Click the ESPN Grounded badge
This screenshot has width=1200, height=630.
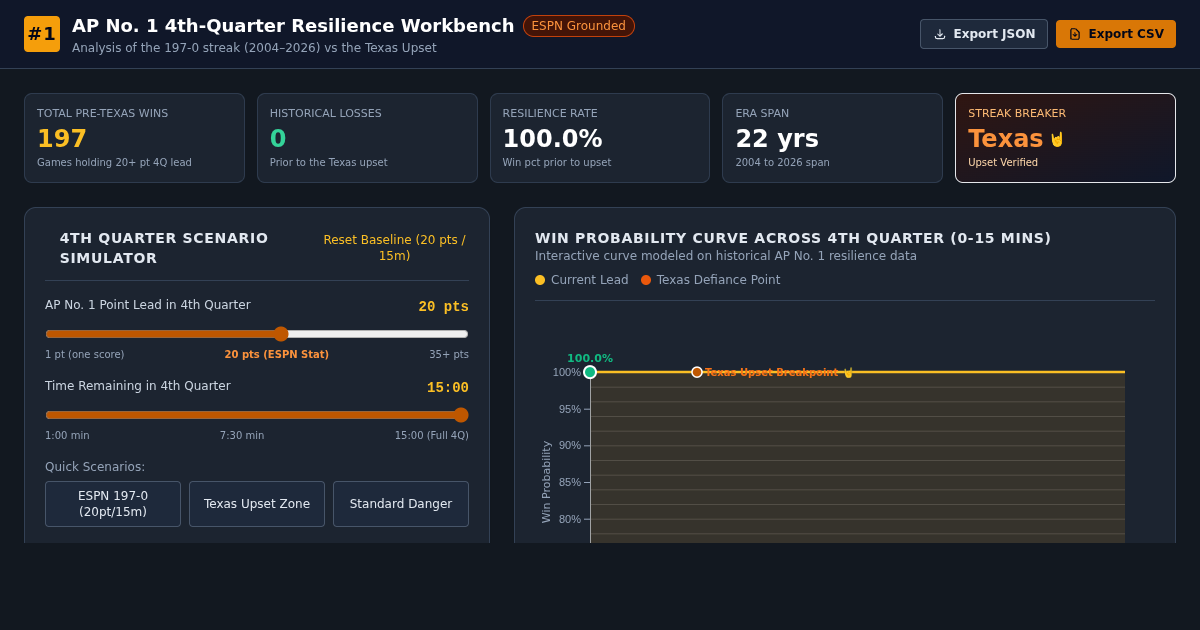579,26
